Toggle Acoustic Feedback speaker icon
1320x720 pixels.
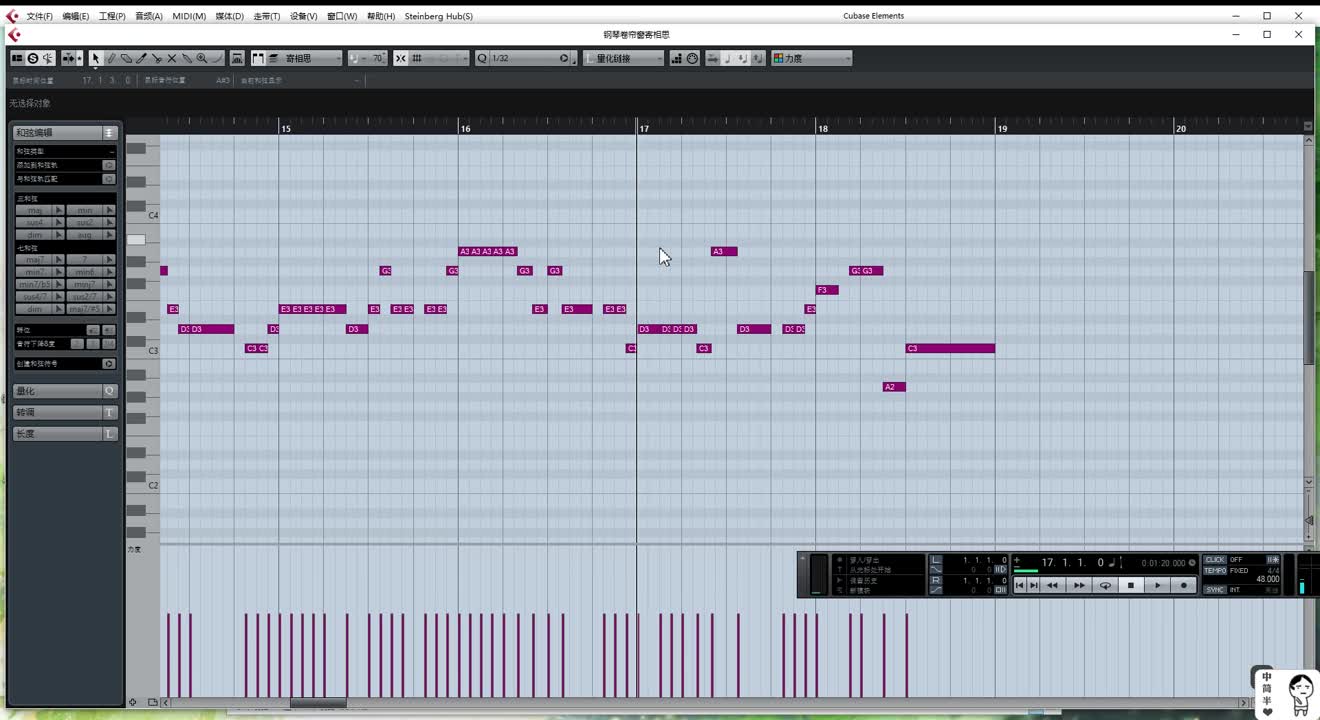pyautogui.click(x=47, y=58)
